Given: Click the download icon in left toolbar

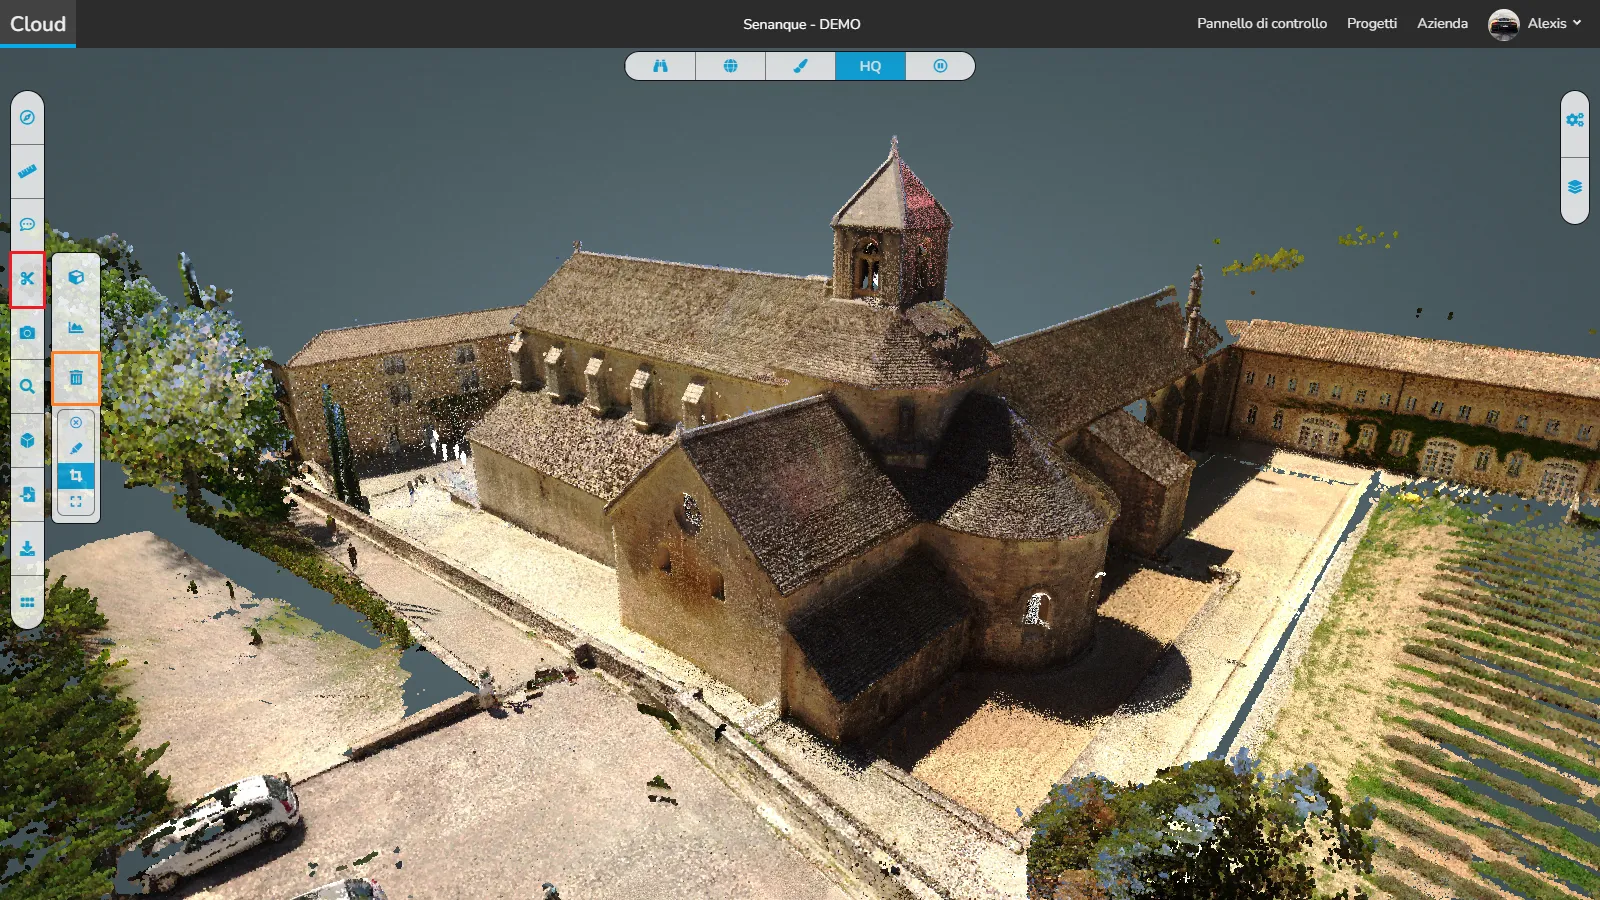Looking at the screenshot, I should (x=27, y=549).
